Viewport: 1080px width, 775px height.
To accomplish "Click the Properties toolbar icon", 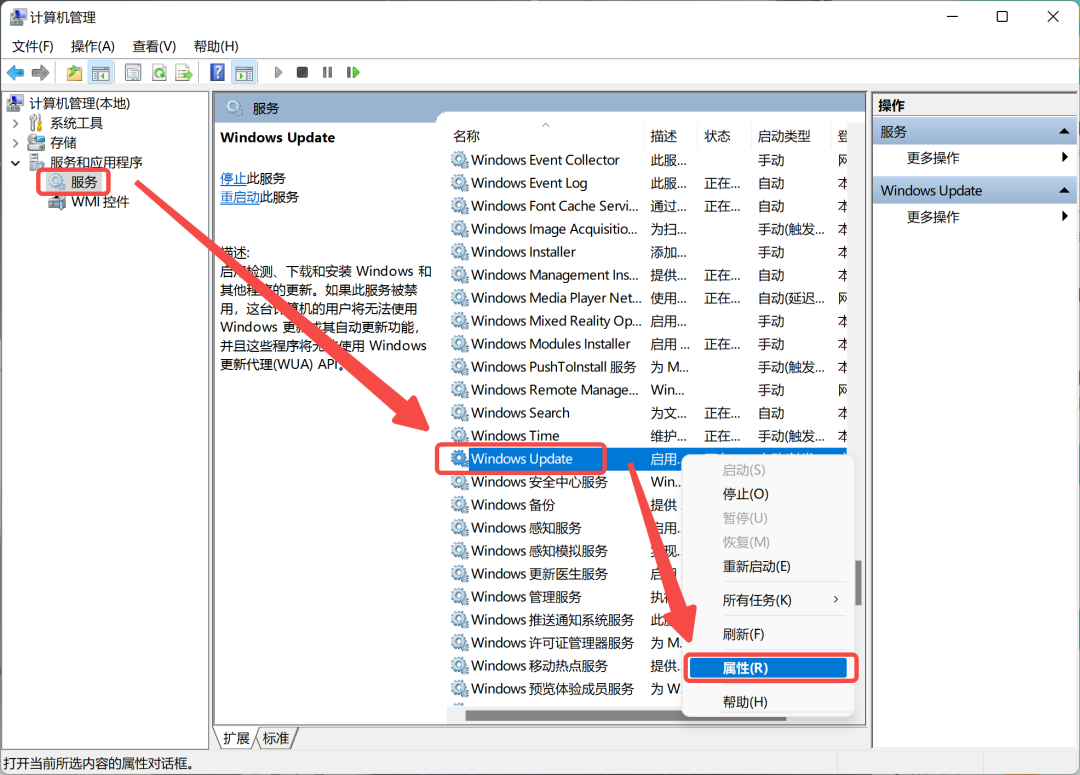I will click(x=133, y=72).
